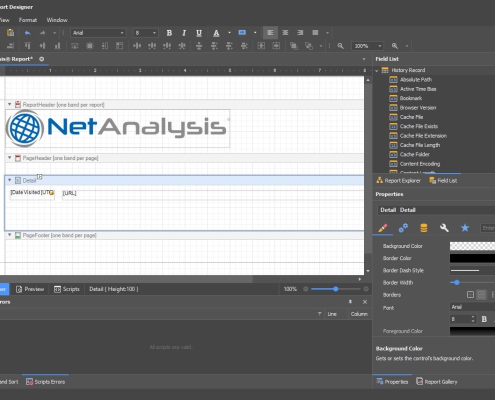Click the Paste clipboard icon
Screen dimensions: 495x400
point(10,32)
